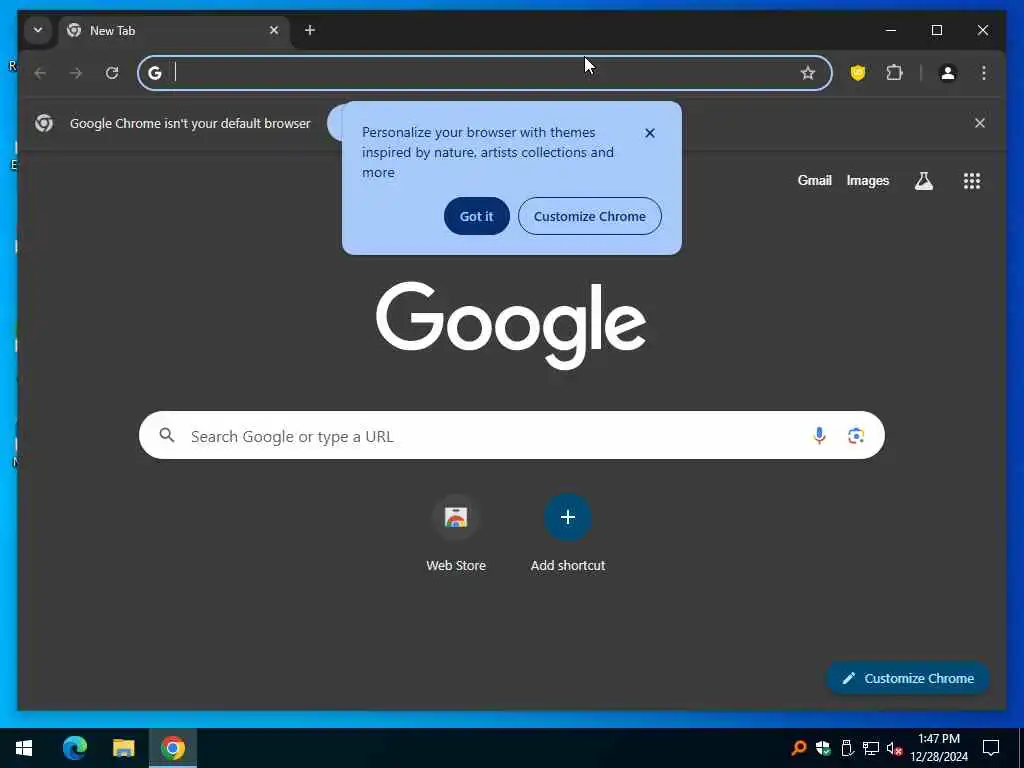This screenshot has height=768, width=1024.
Task: Open the tab search dropdown arrow
Action: (x=38, y=30)
